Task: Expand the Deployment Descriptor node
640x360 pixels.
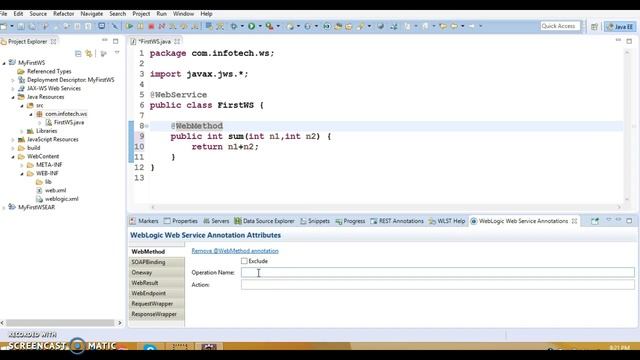Action: [x=13, y=80]
